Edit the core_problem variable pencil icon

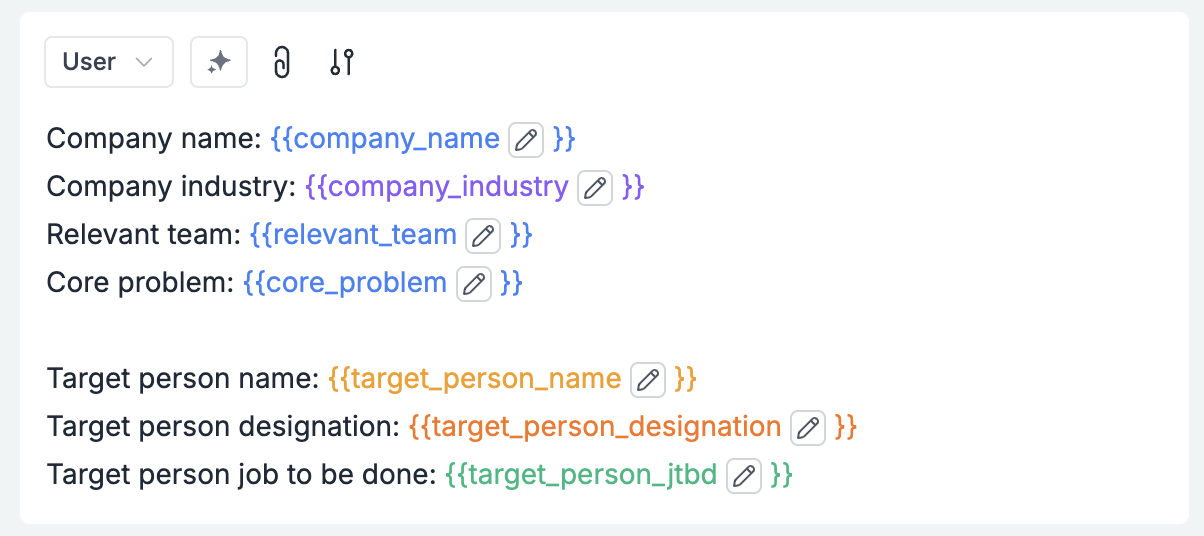(x=474, y=283)
